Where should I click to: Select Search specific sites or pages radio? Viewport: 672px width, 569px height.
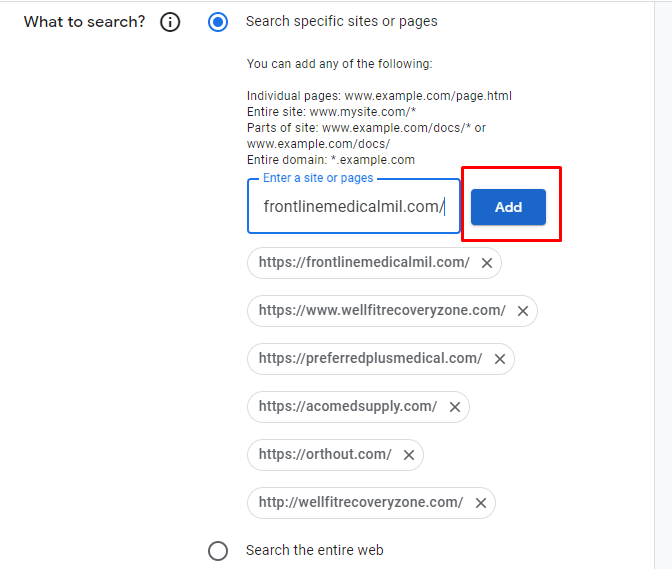[218, 22]
